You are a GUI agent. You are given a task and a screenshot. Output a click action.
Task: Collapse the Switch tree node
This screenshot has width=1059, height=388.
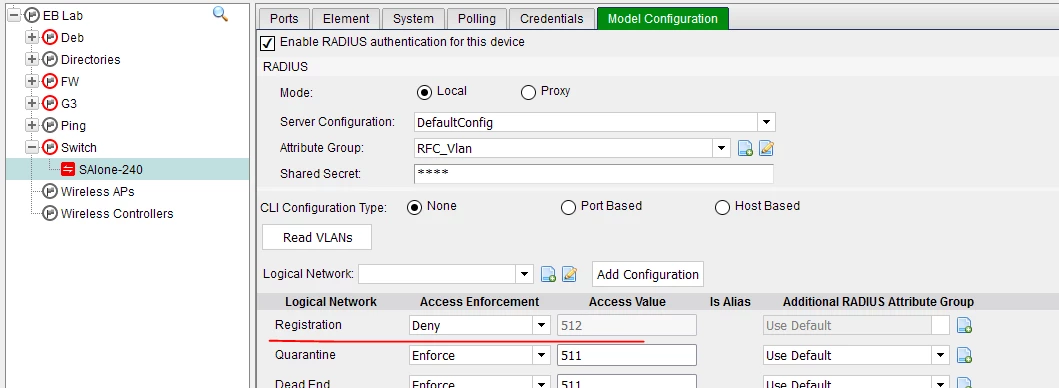32,147
